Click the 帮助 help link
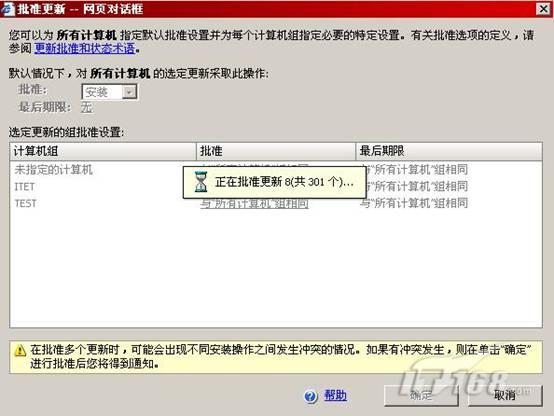Screen dimensions: 554x416 (335, 395)
